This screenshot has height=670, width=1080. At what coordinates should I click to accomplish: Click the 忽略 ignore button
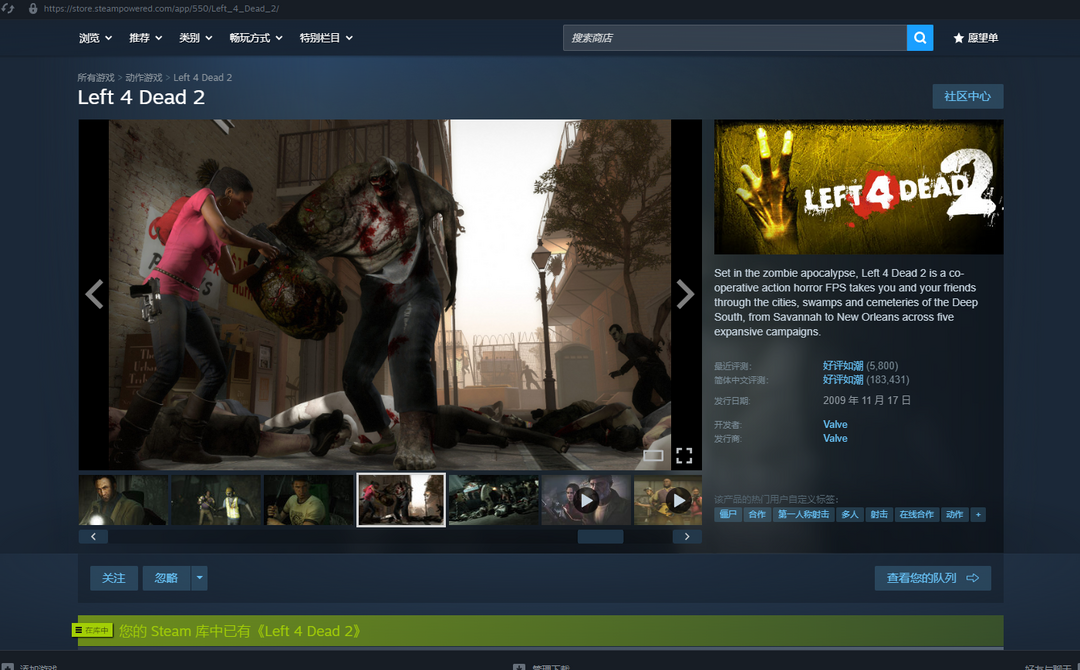pos(166,578)
